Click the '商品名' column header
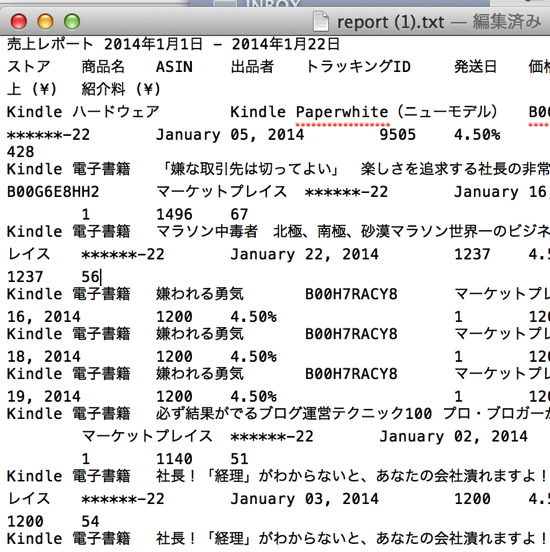The height and width of the screenshot is (552, 550). tap(103, 67)
